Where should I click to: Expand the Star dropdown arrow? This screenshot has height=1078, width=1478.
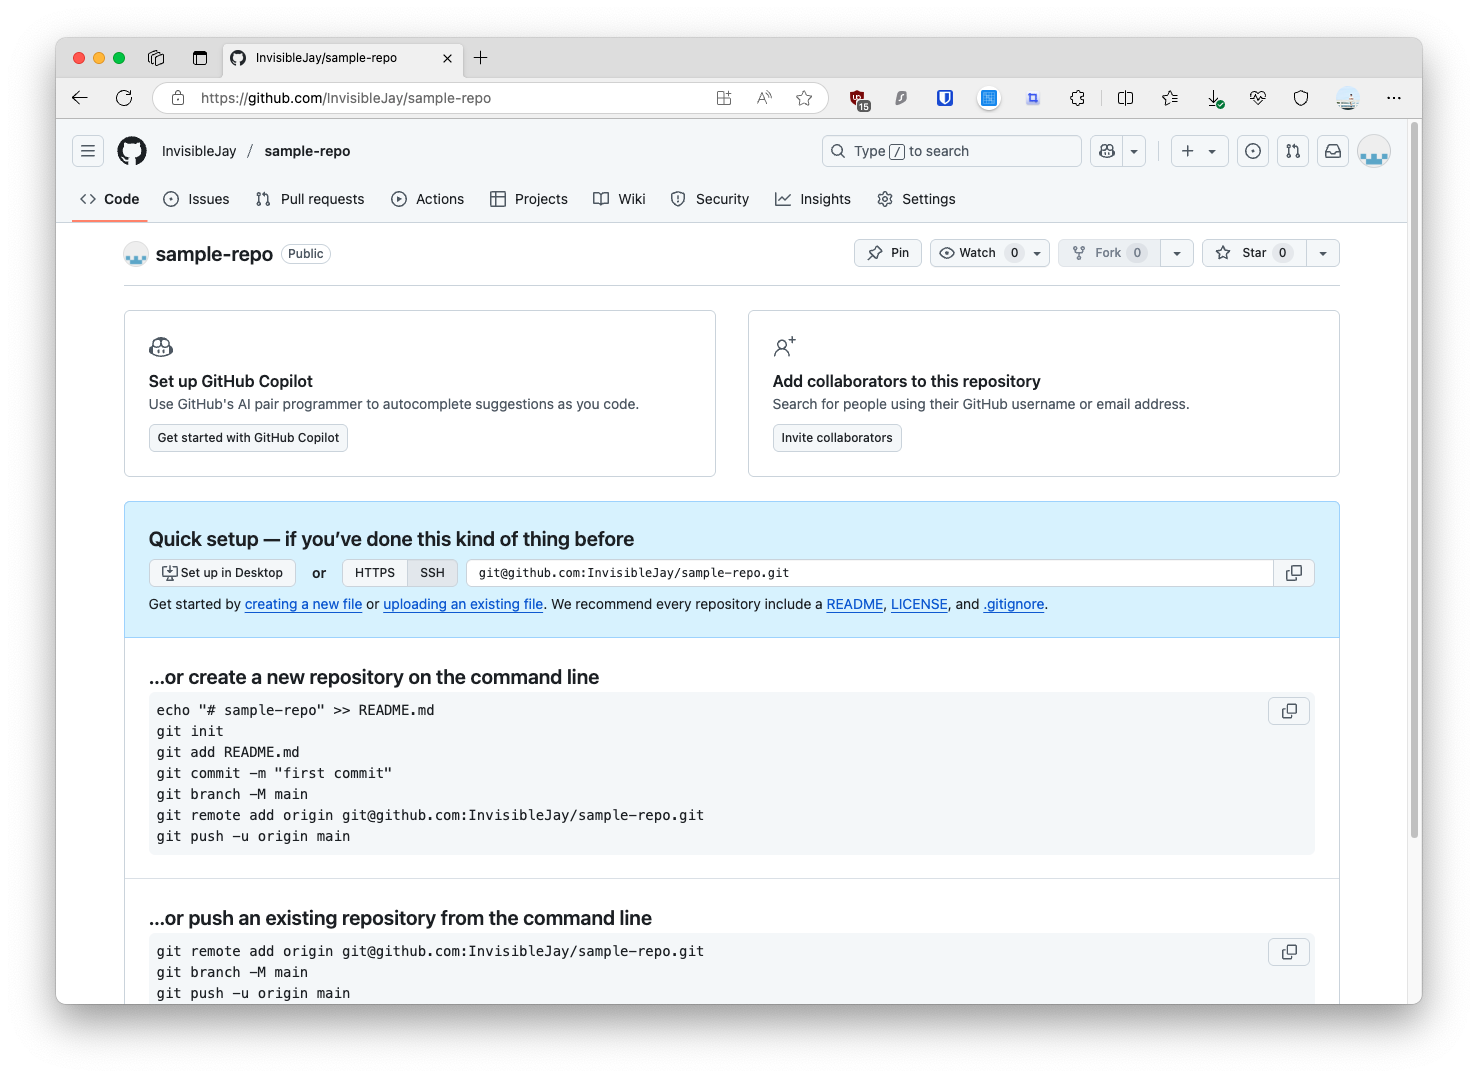(1324, 253)
